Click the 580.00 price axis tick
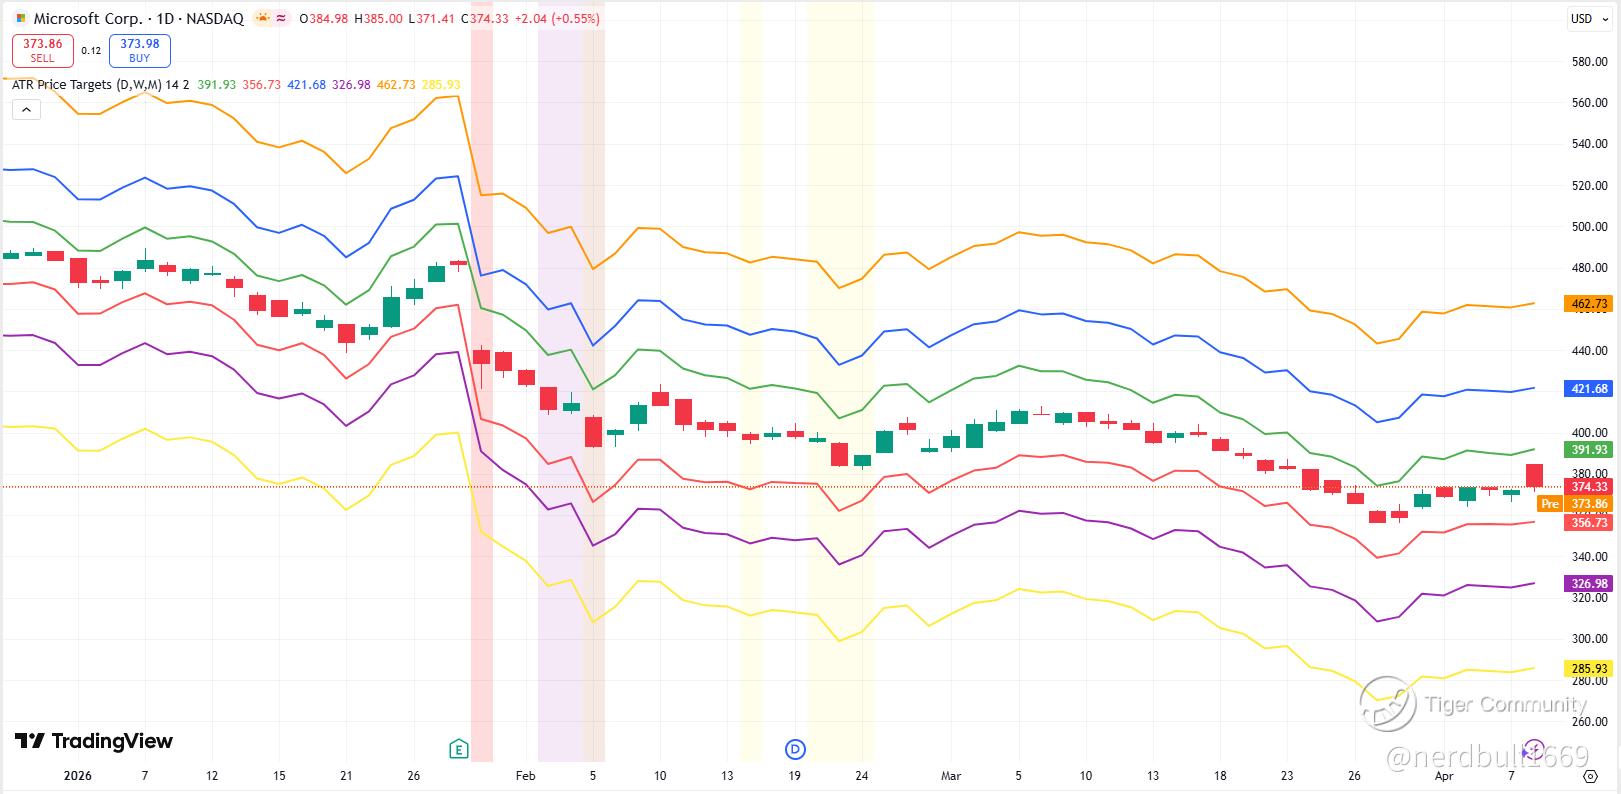Viewport: 1621px width, 794px height. [x=1589, y=62]
